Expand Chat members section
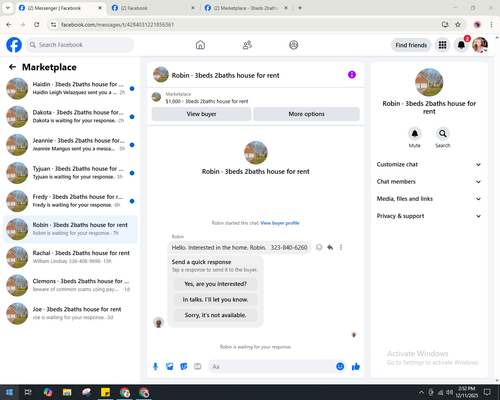500x400 pixels. tap(429, 182)
